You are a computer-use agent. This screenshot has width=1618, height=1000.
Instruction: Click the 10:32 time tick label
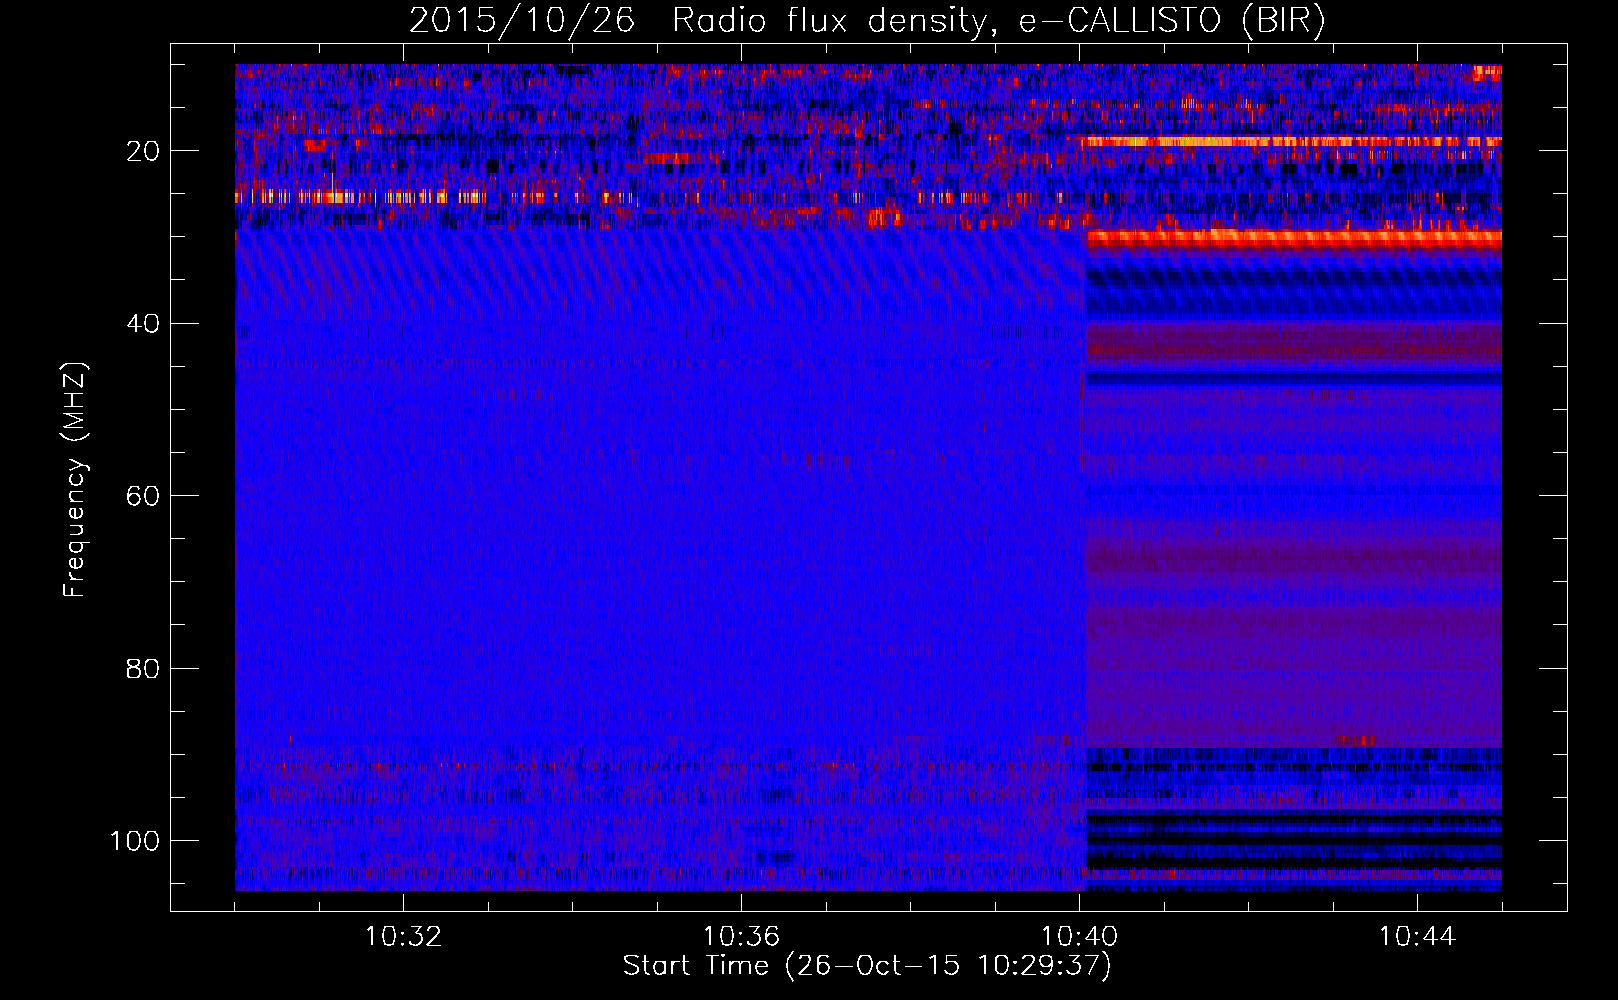(403, 937)
